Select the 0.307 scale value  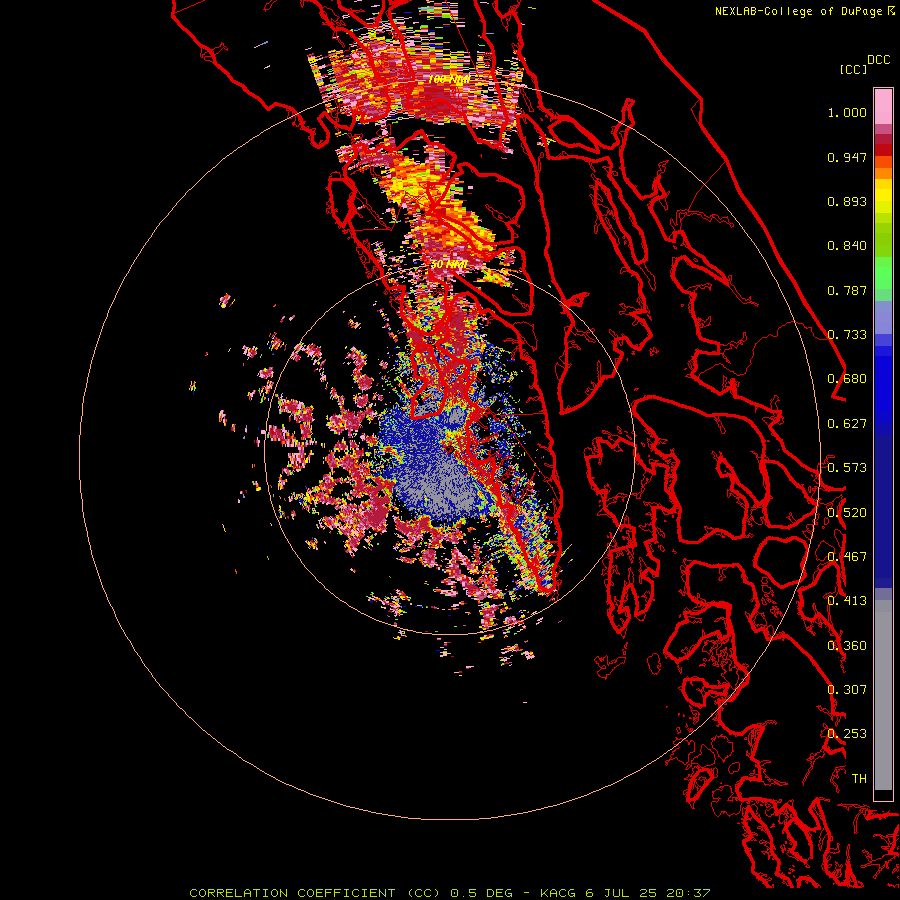pos(847,690)
